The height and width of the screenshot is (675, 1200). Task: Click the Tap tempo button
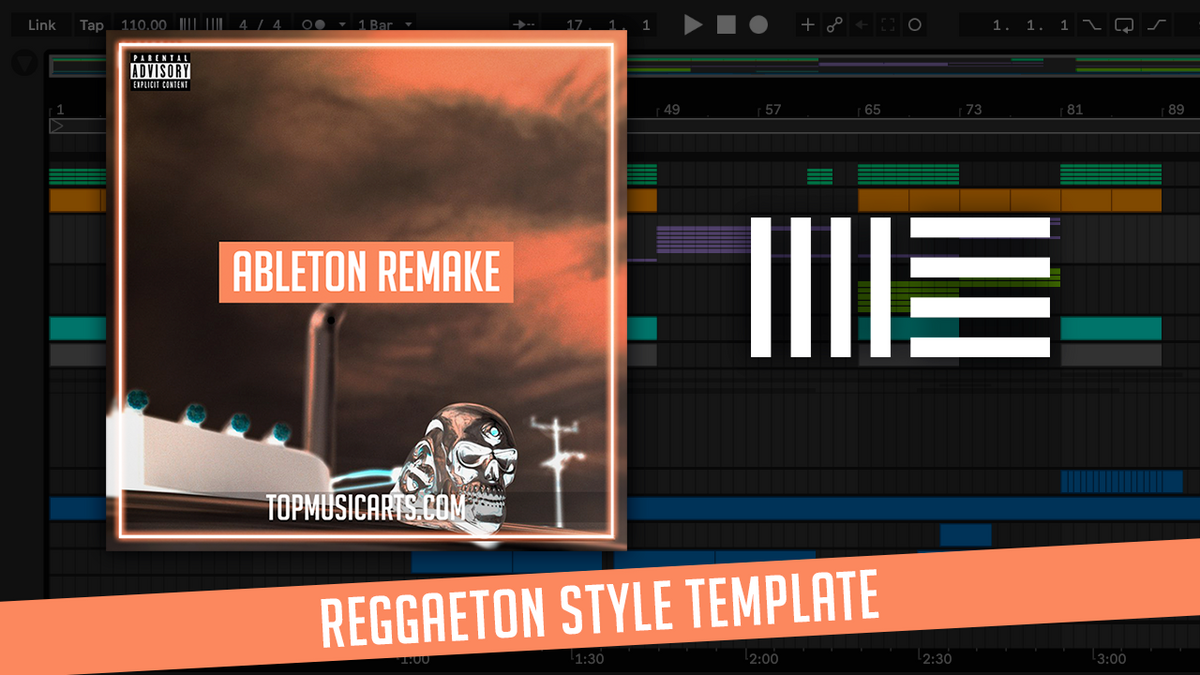point(90,24)
